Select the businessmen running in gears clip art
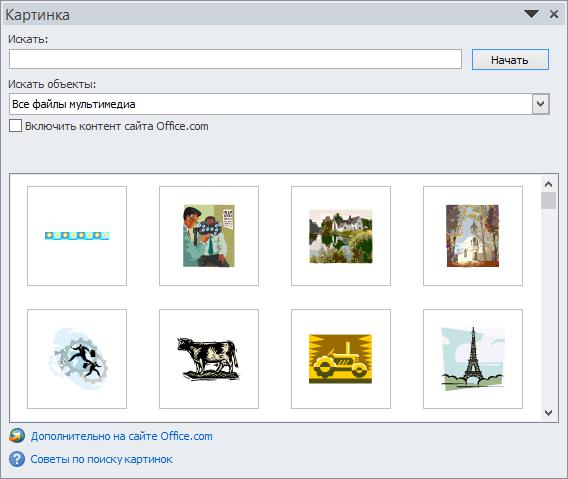568x479 pixels. point(77,359)
